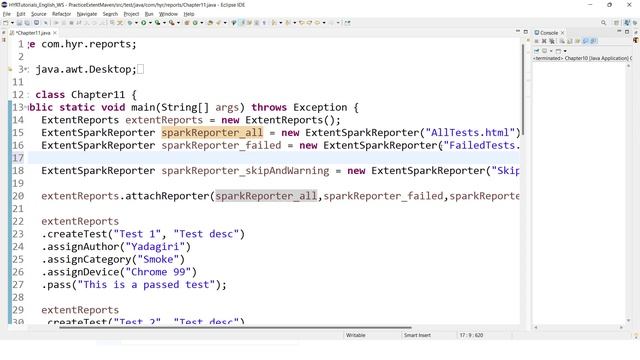Click Terminate icon in Console toolbar
This screenshot has height=360, width=640.
pos(536,41)
